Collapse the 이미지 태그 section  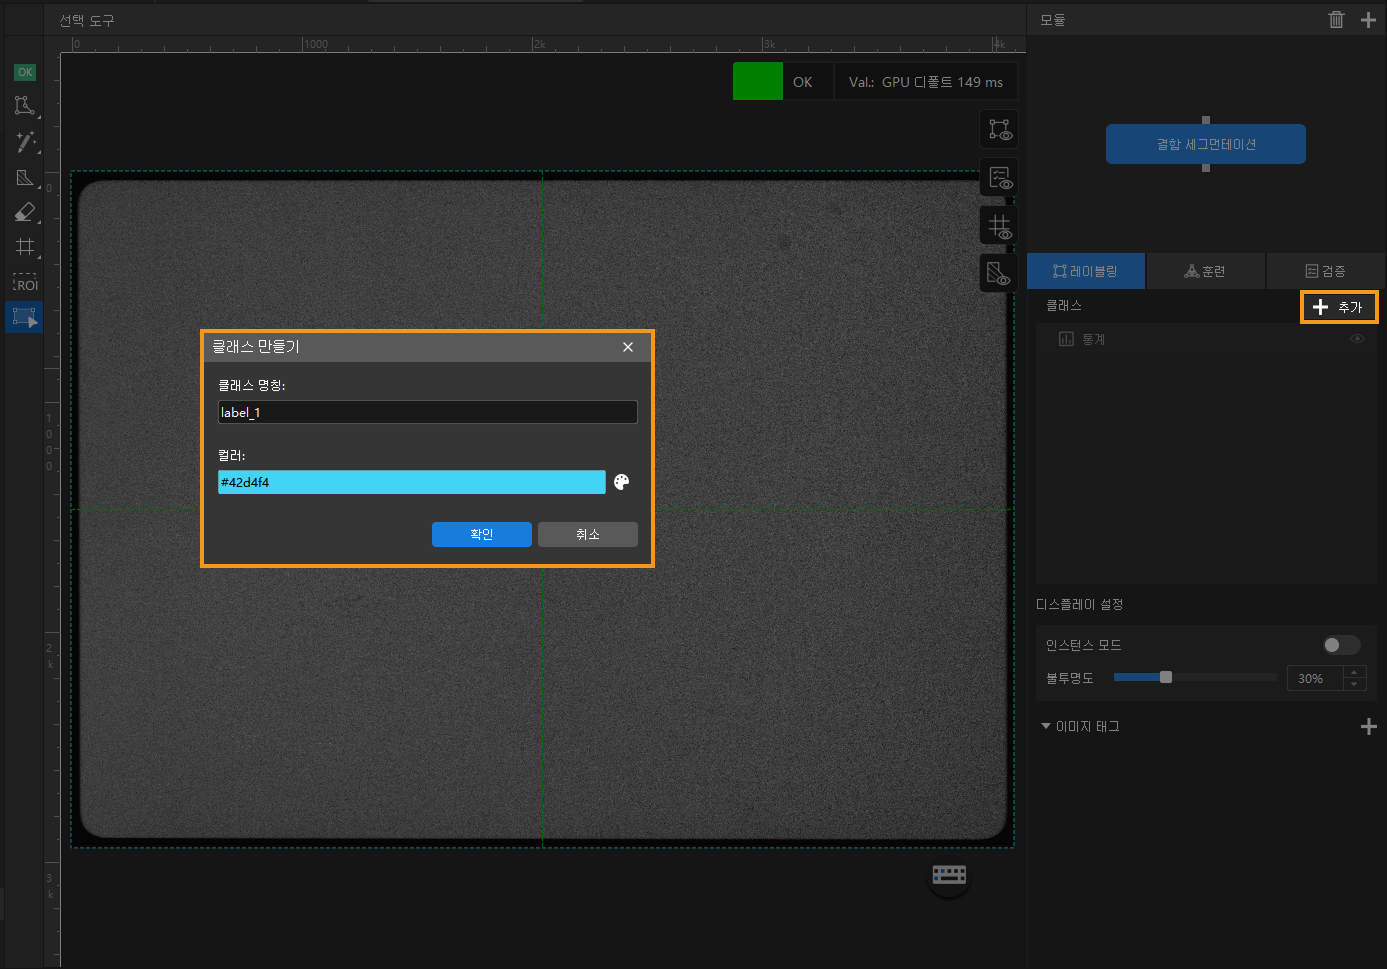(x=1046, y=726)
